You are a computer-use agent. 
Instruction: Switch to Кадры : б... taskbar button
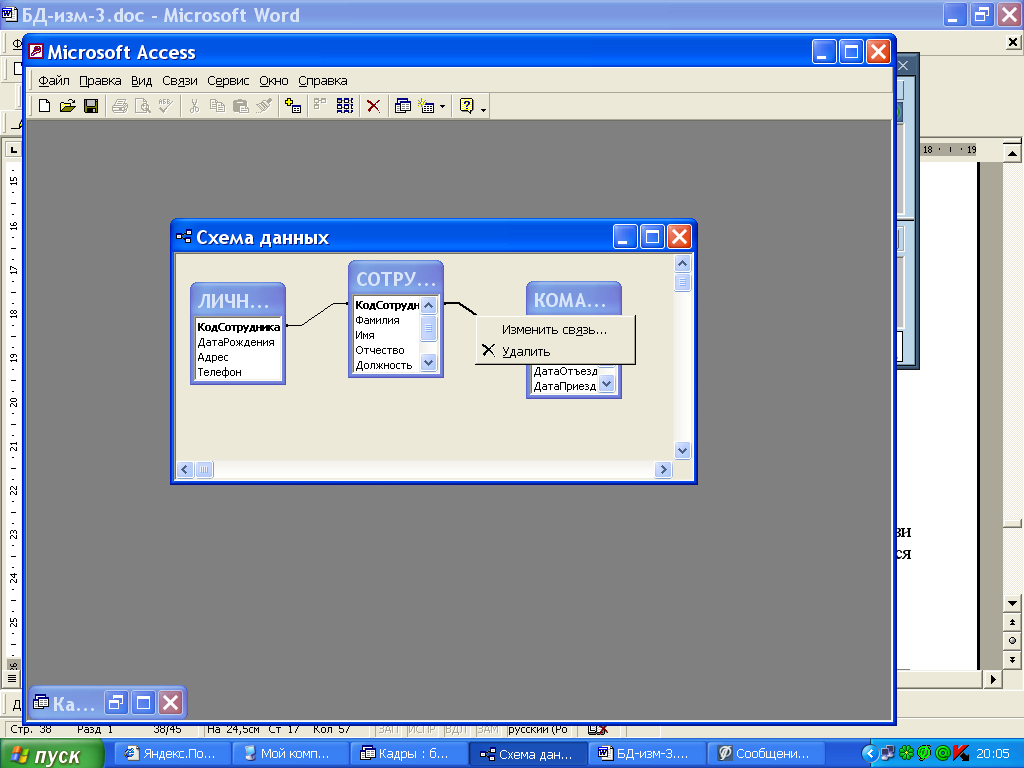tap(409, 754)
